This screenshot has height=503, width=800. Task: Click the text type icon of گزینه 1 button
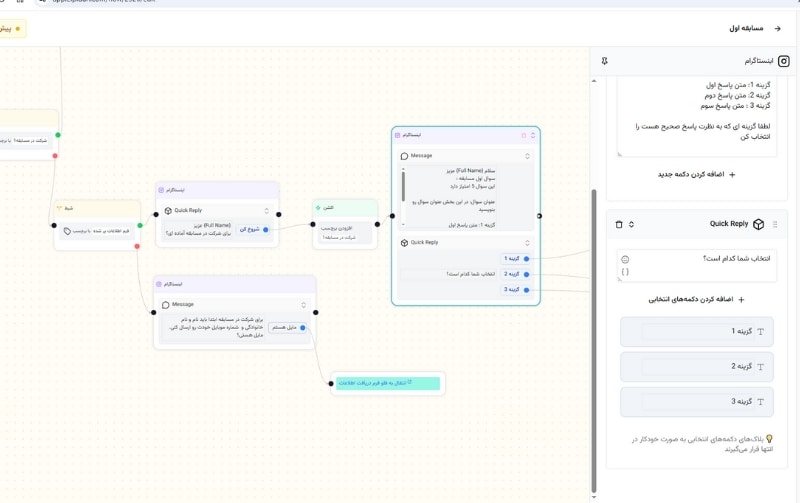pos(760,332)
